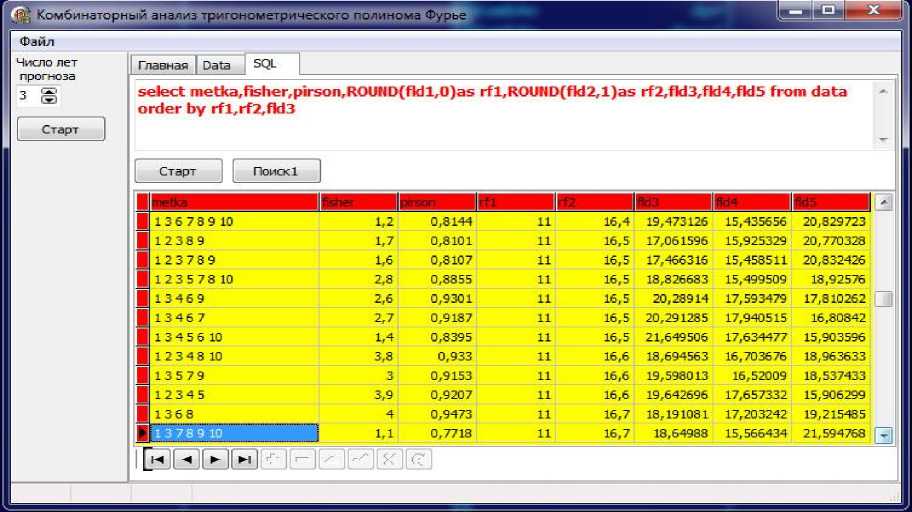Click the application icon in title bar
This screenshot has height=512, width=912.
[x=22, y=14]
